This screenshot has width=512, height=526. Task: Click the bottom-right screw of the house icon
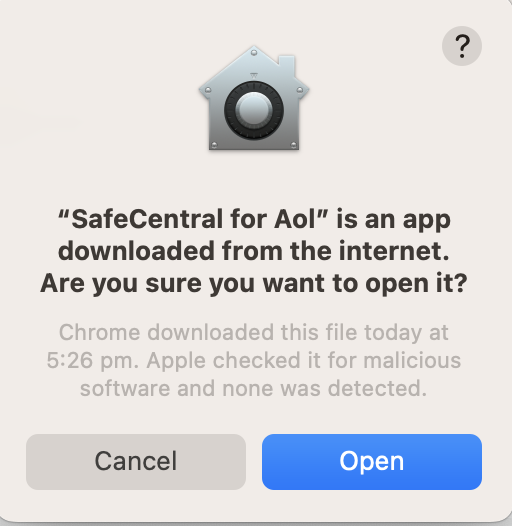click(x=294, y=145)
